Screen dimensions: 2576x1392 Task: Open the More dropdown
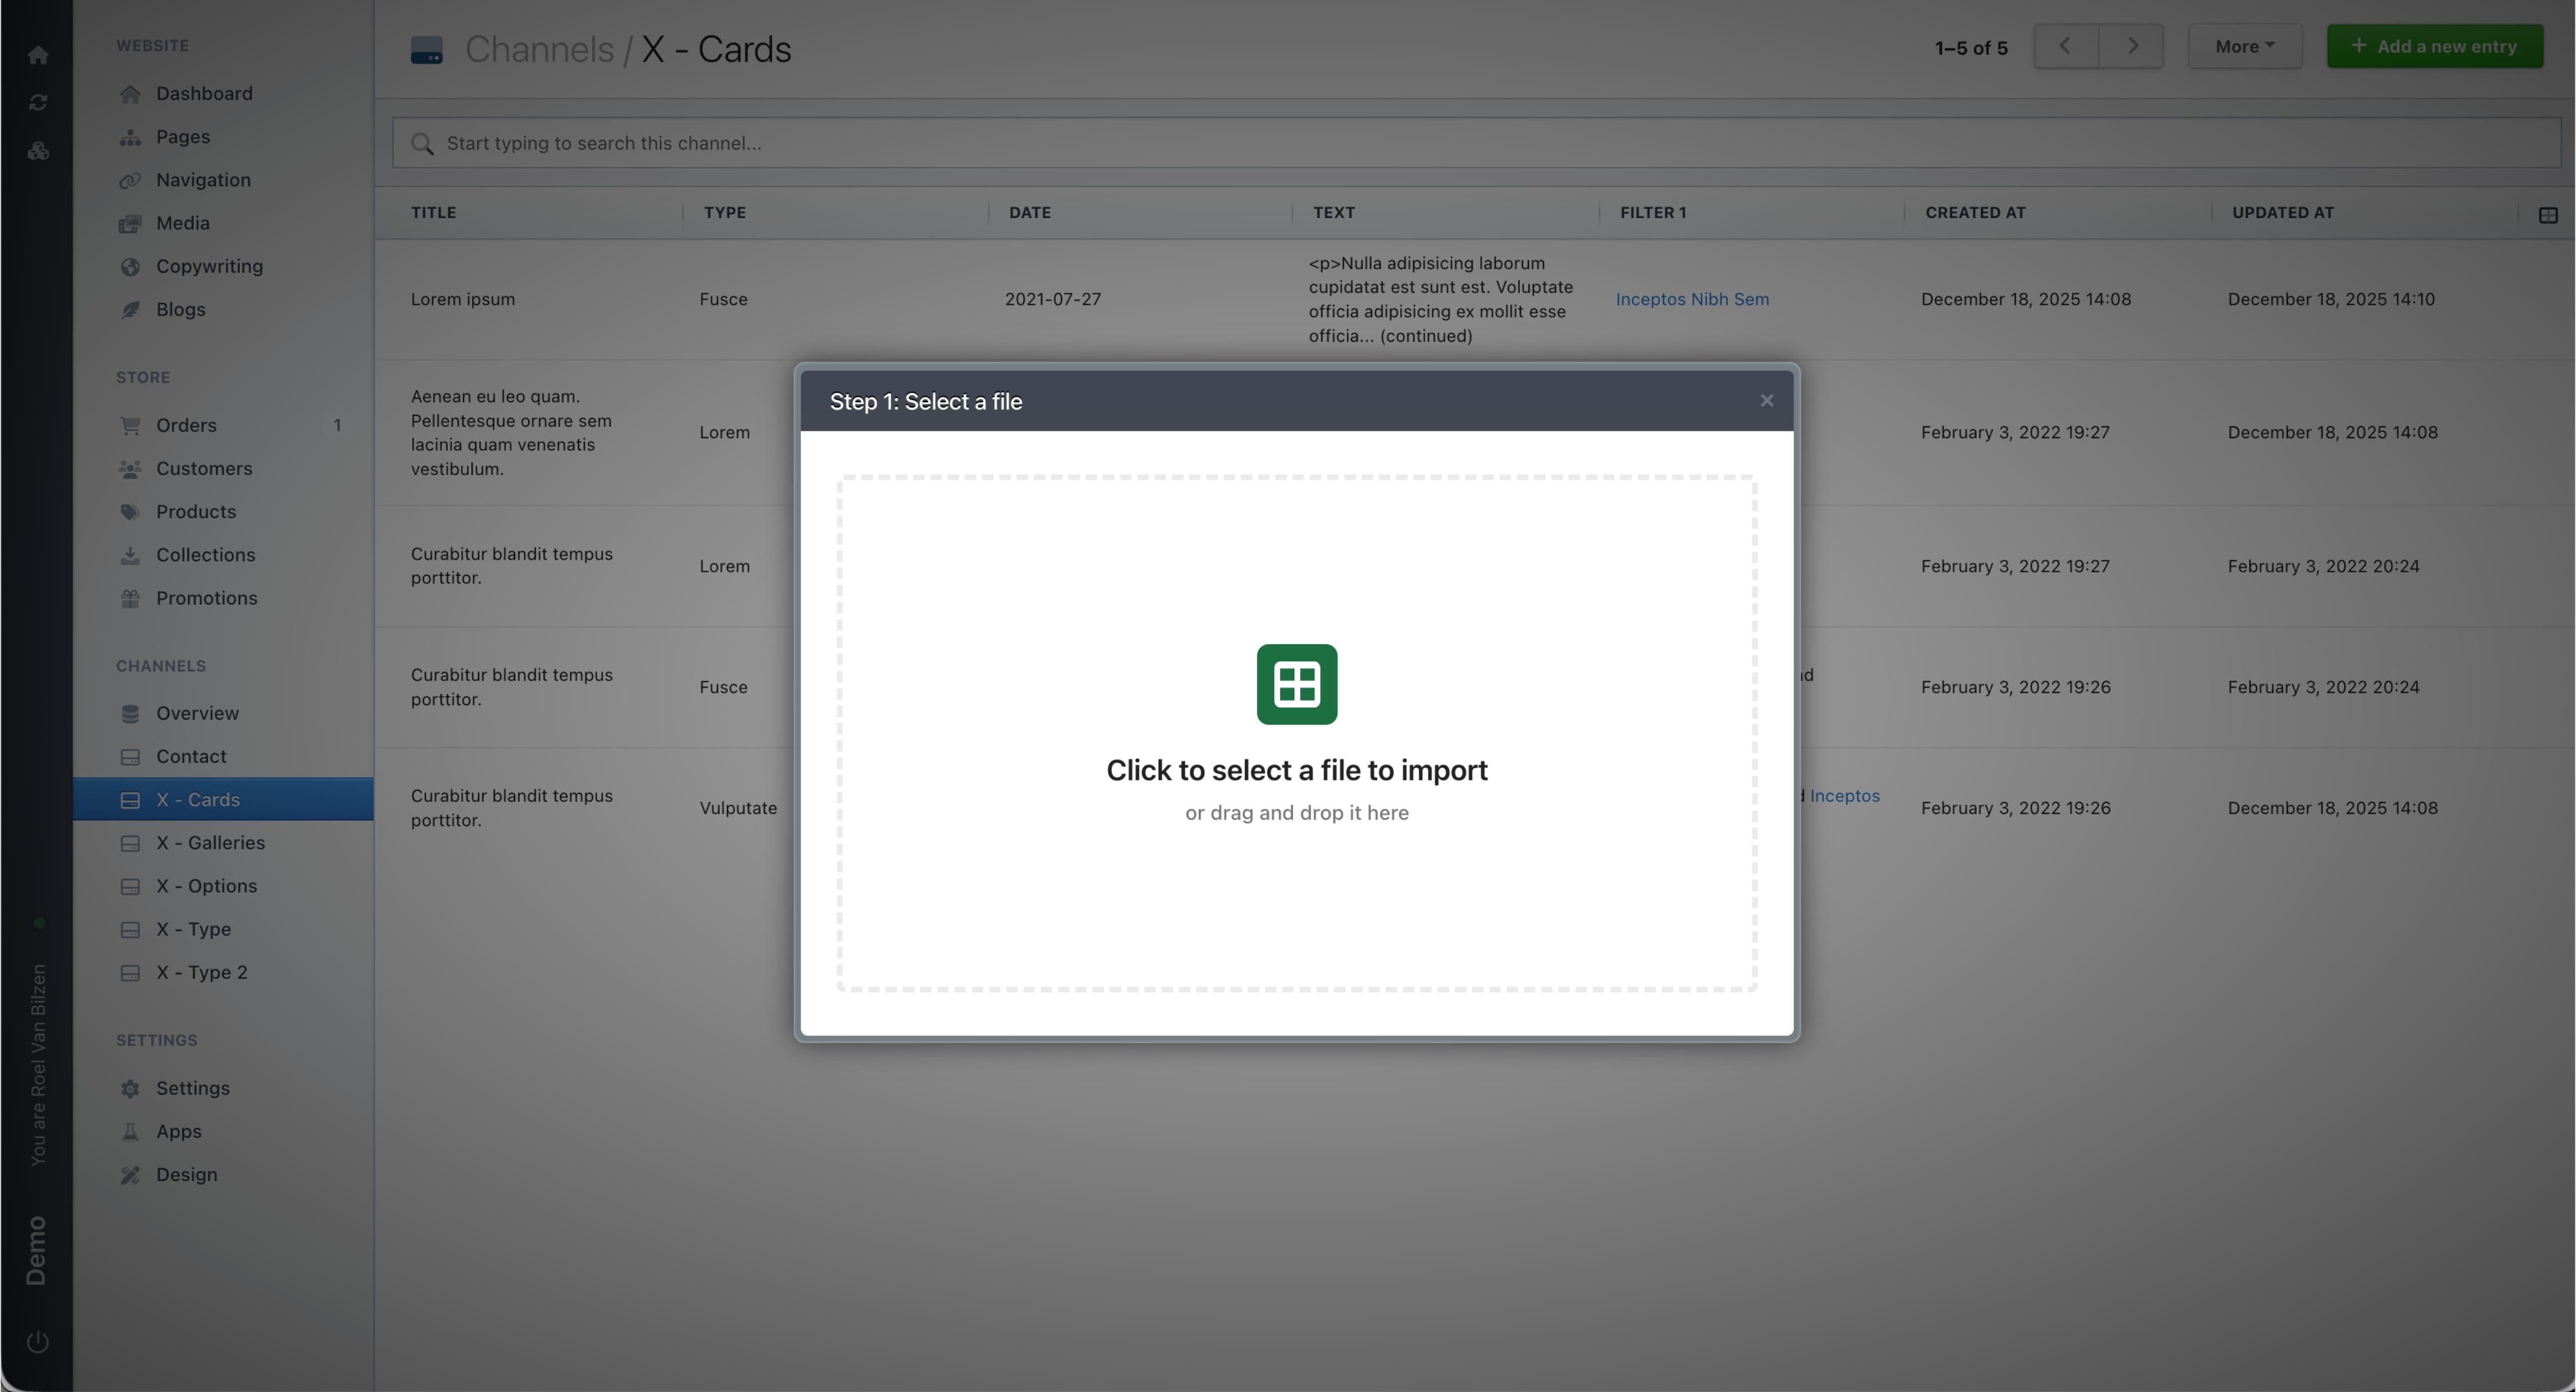point(2244,46)
